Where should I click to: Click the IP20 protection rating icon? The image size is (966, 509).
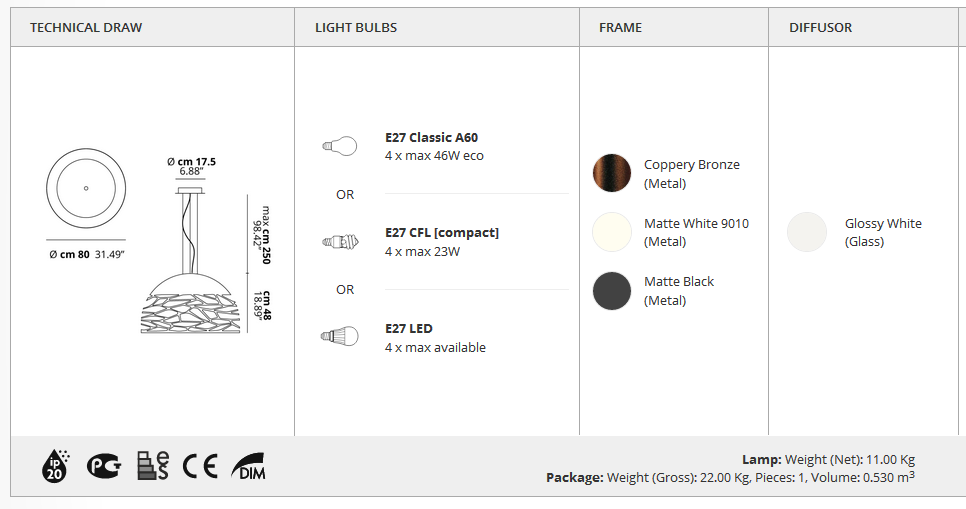click(53, 465)
